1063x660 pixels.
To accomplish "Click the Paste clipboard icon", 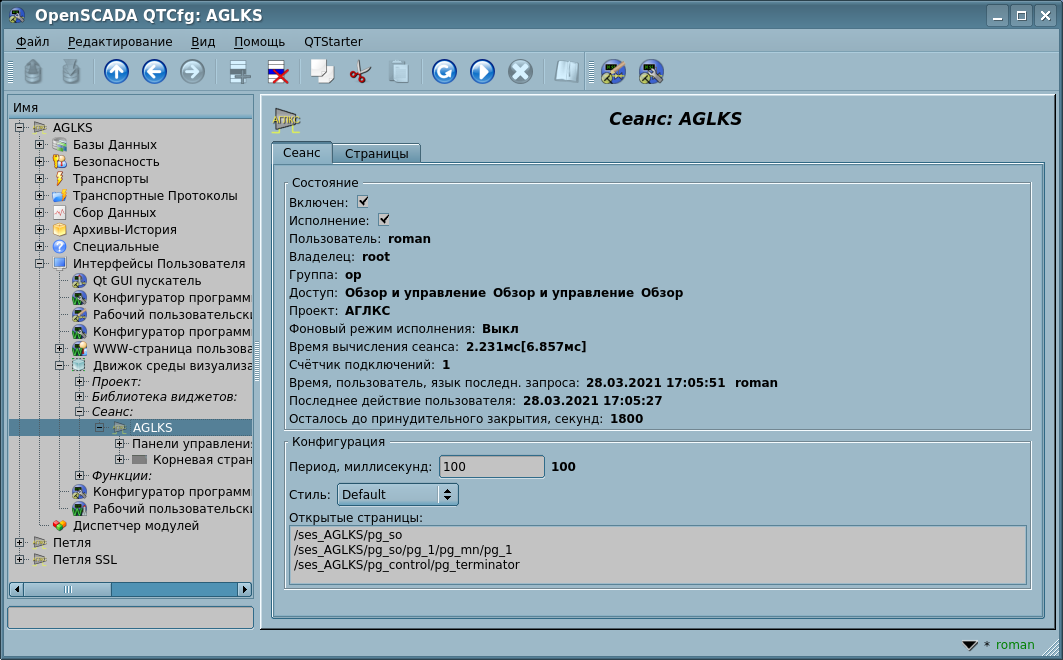I will (399, 72).
